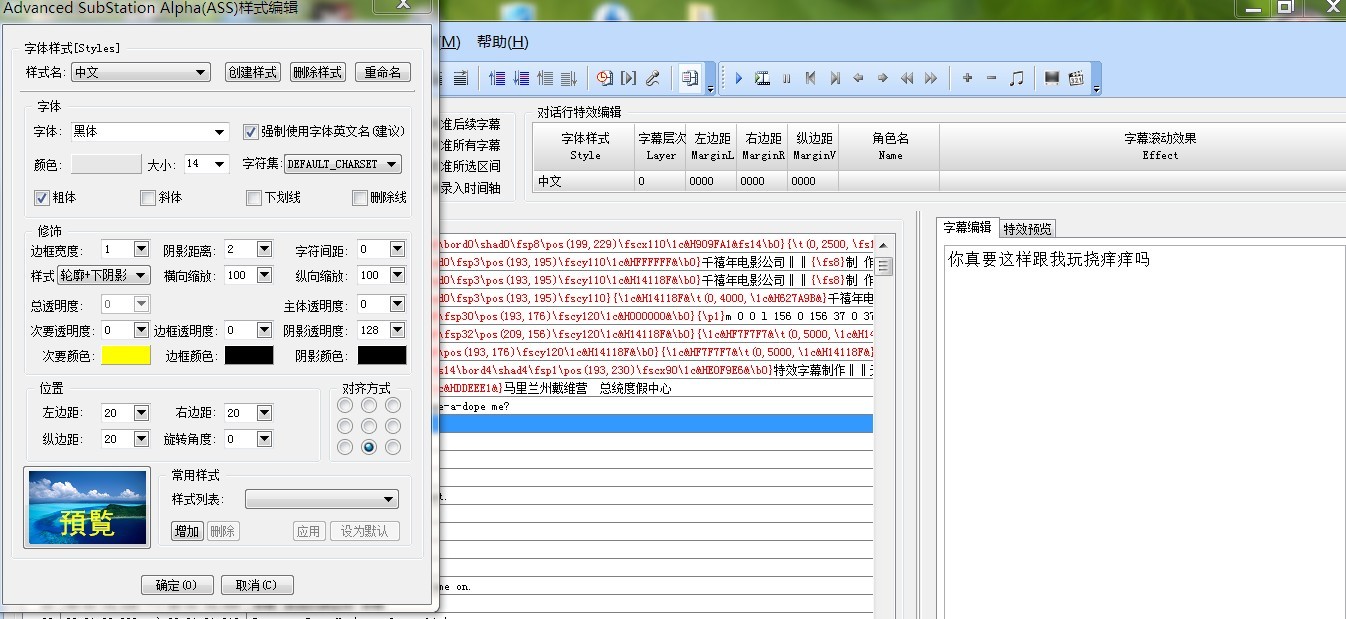Enable the 下划线 underline checkbox
Viewport: 1346px width, 619px height.
tap(254, 198)
